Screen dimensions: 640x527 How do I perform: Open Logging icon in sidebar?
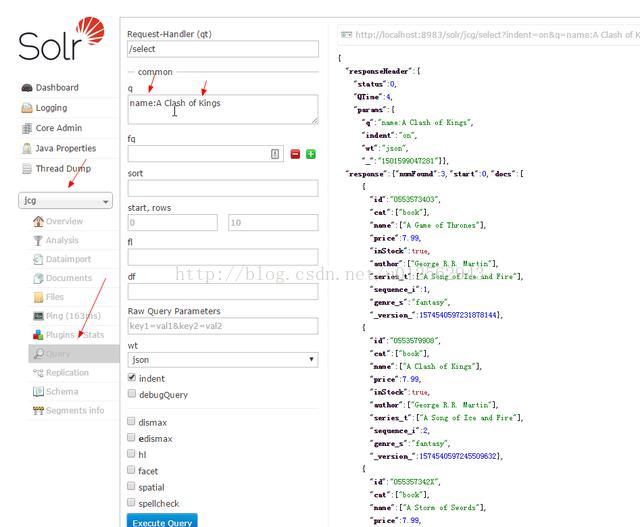point(27,108)
